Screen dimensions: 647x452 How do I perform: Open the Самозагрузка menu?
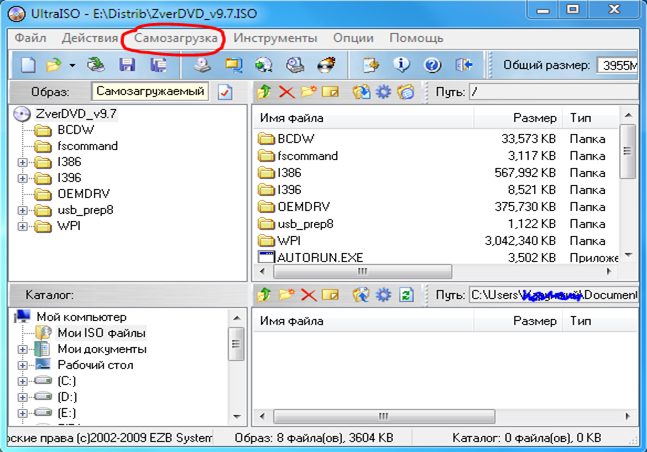point(176,38)
